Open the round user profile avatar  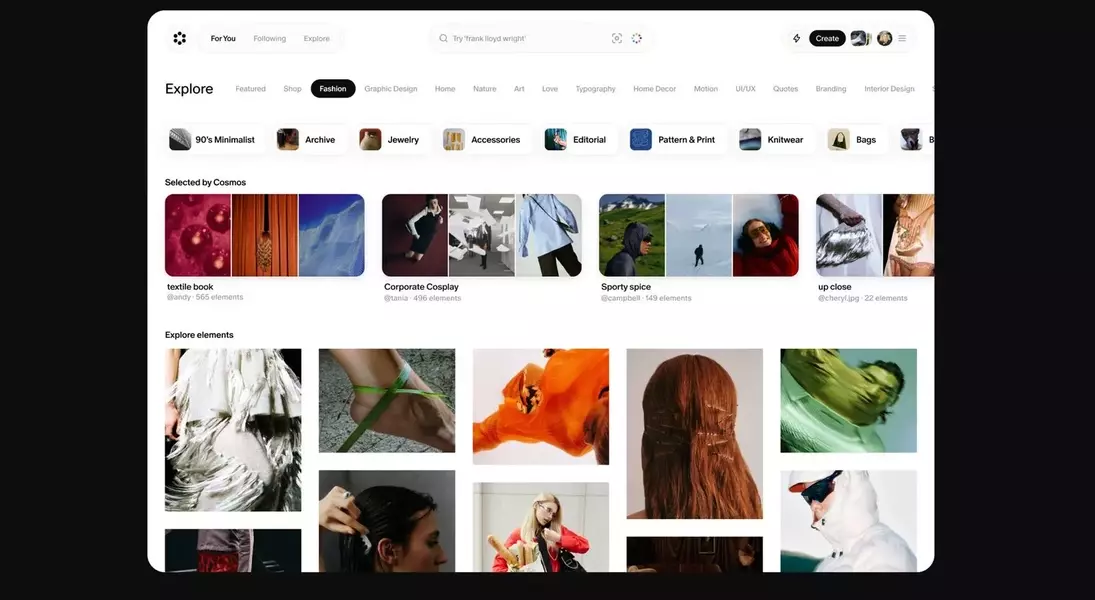click(884, 38)
